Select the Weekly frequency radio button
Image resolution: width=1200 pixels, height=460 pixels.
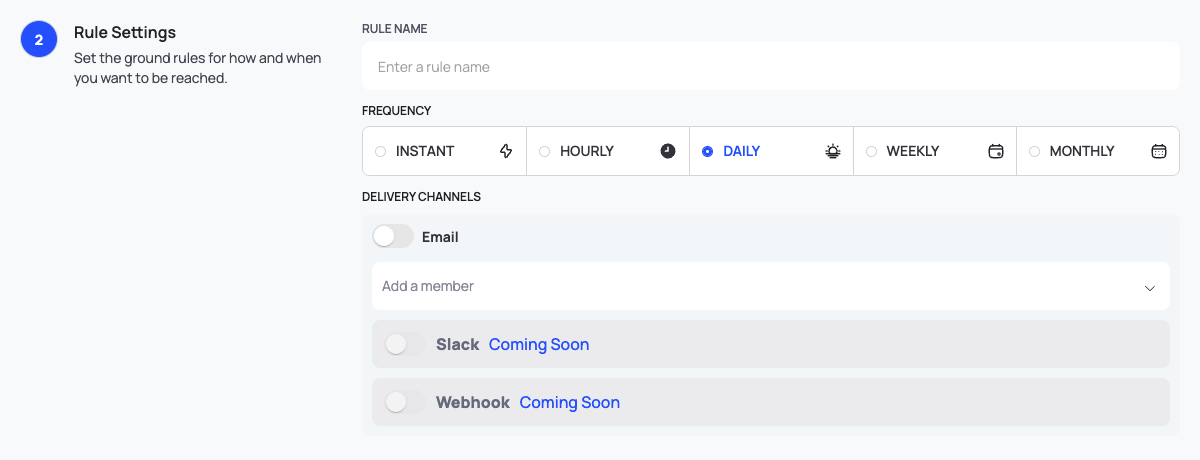pyautogui.click(x=871, y=152)
